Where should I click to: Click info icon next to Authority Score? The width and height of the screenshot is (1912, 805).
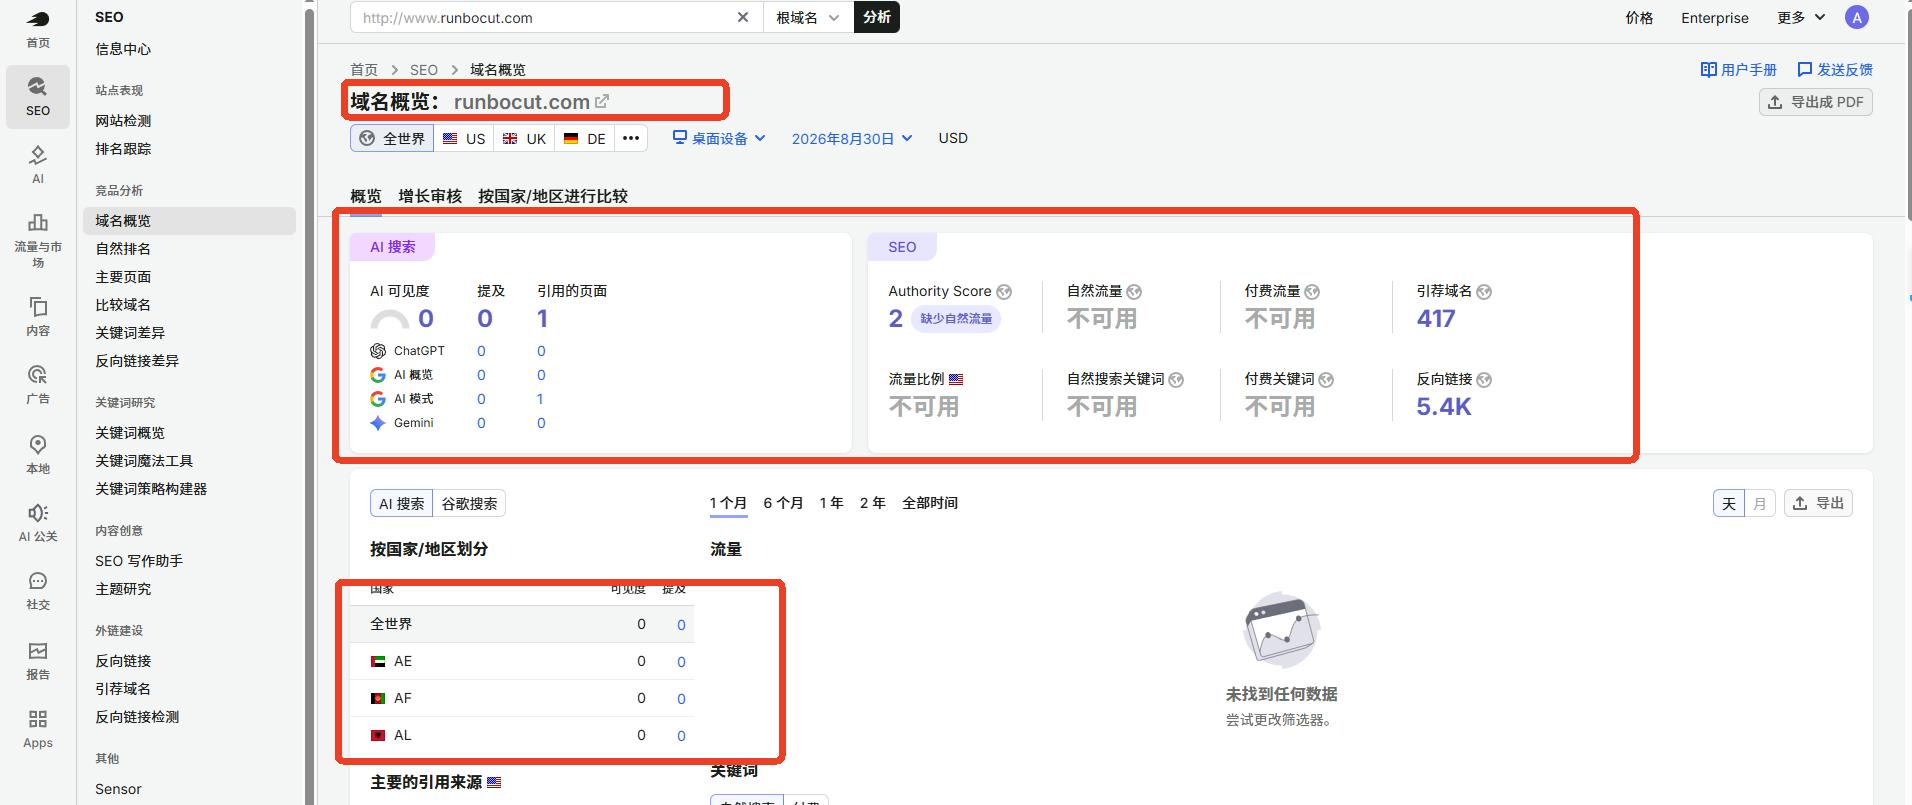pos(1004,292)
